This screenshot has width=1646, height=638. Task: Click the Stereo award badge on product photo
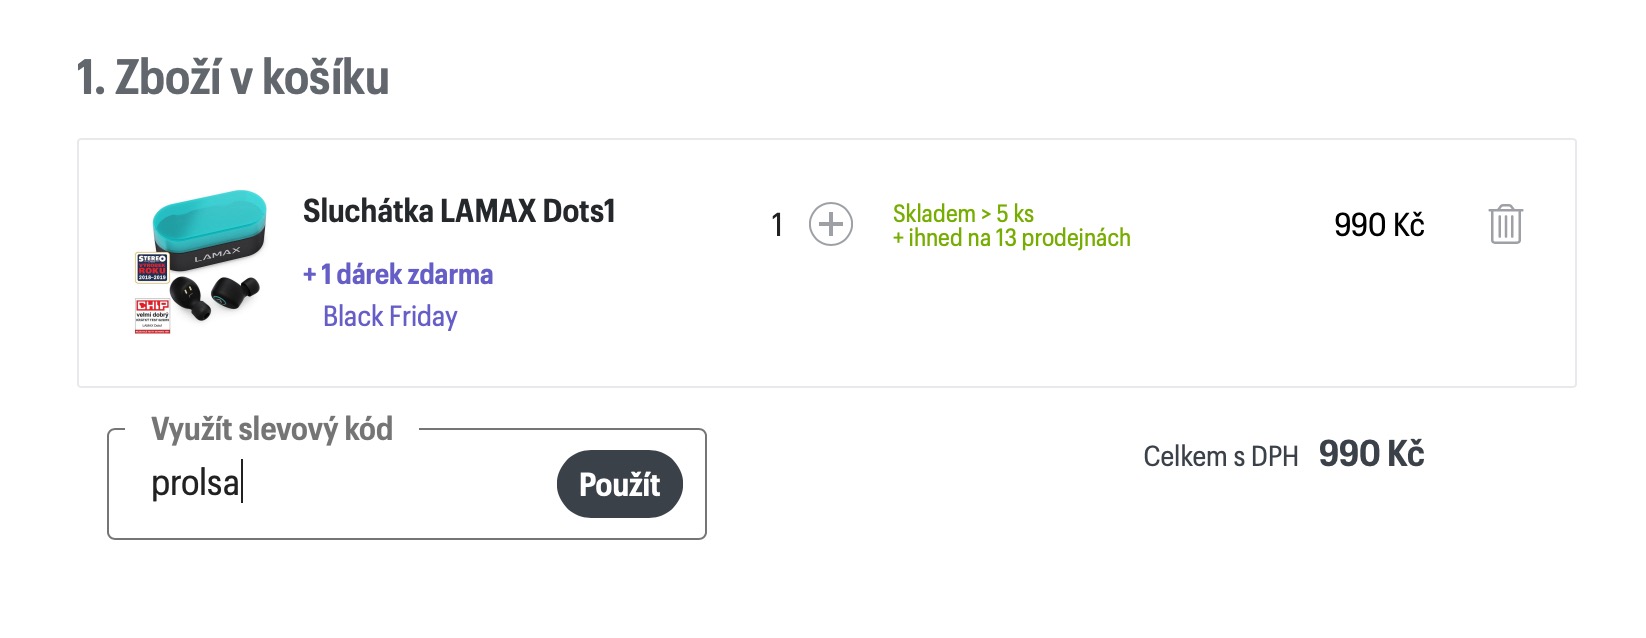pos(152,267)
